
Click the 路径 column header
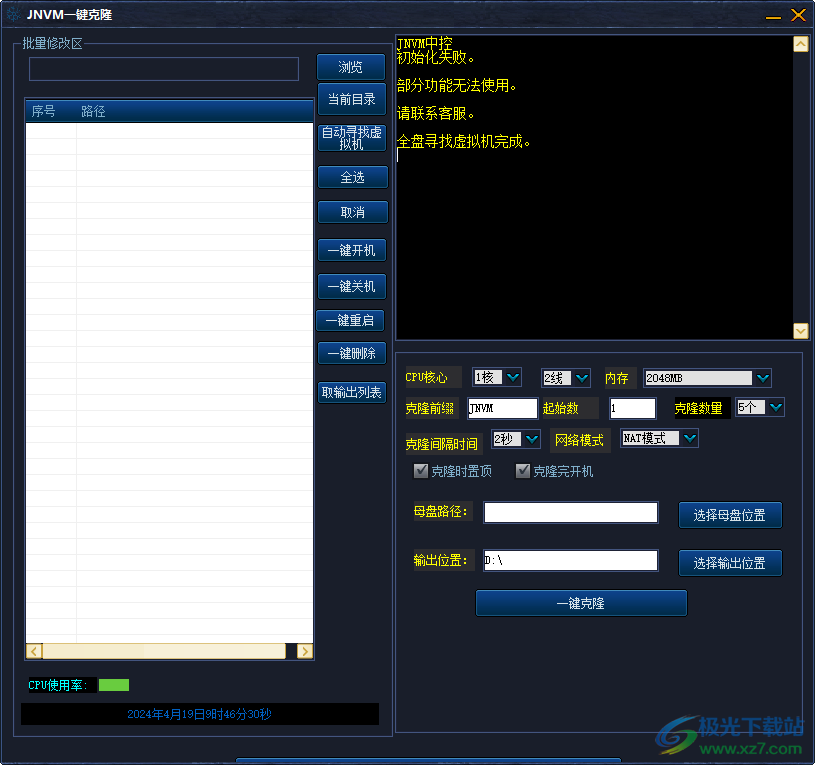94,111
